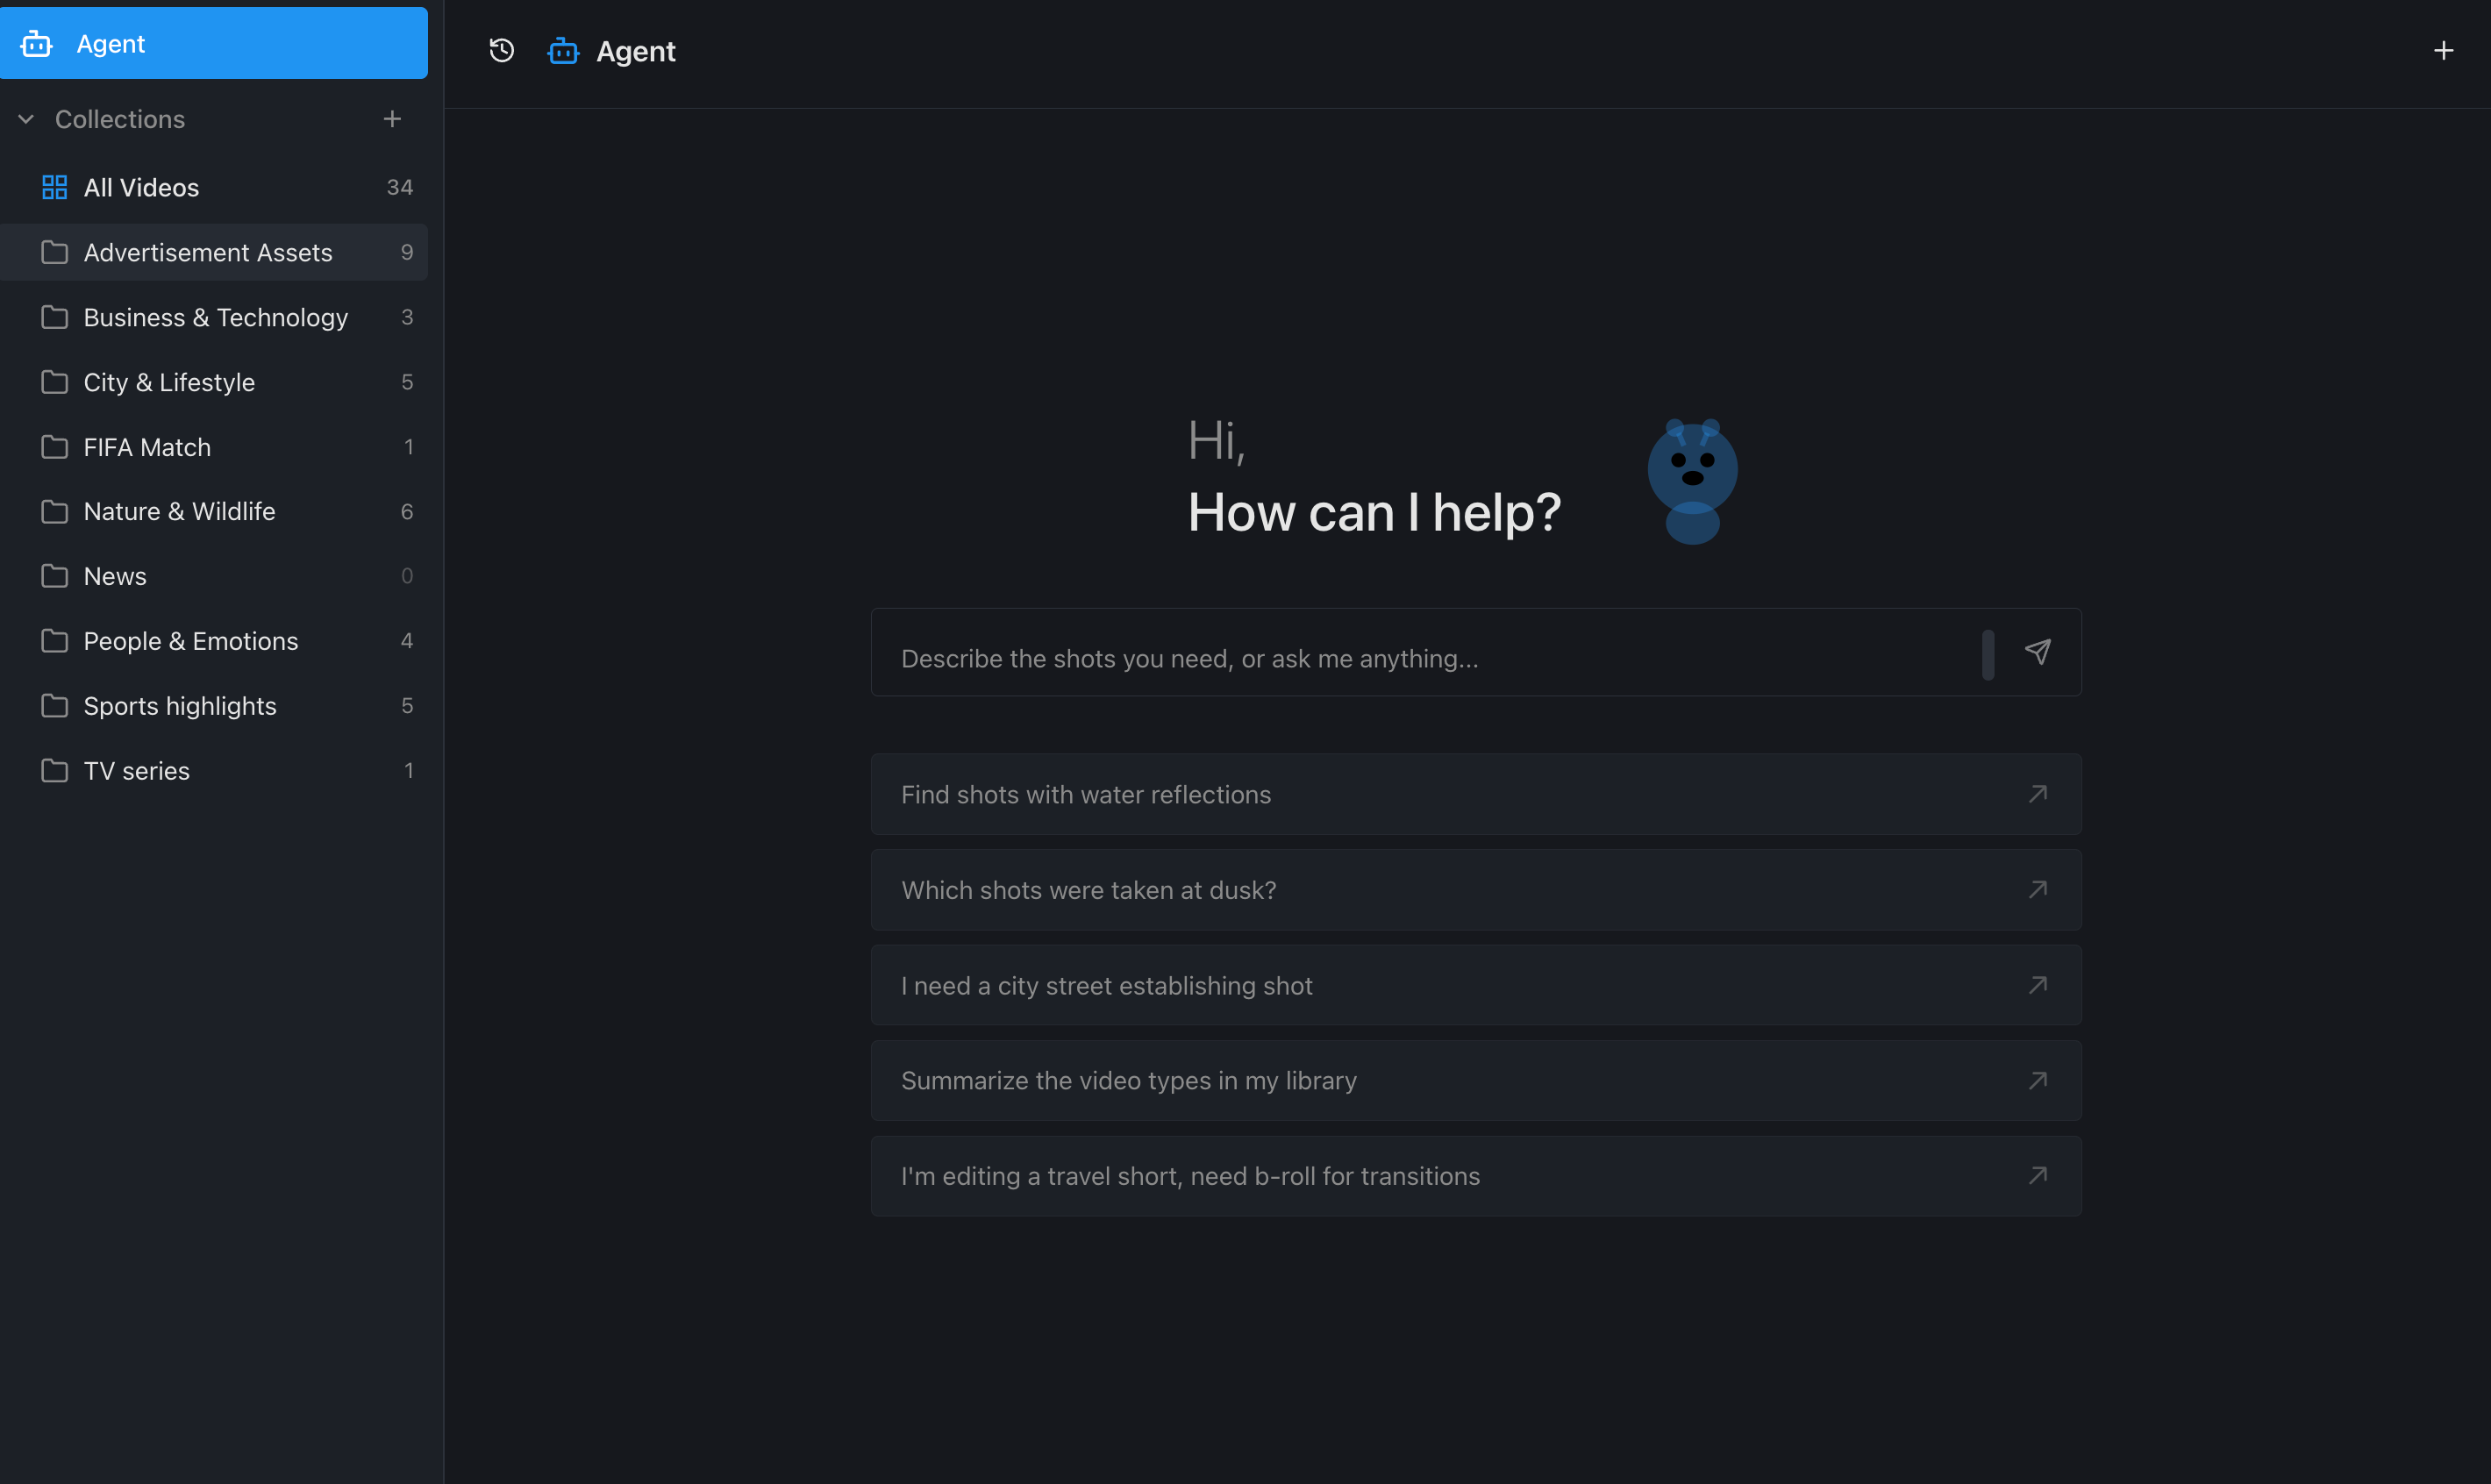Choose 'Find shots with water reflections' suggestion
Viewport: 2491px width, 1484px height.
click(1476, 795)
